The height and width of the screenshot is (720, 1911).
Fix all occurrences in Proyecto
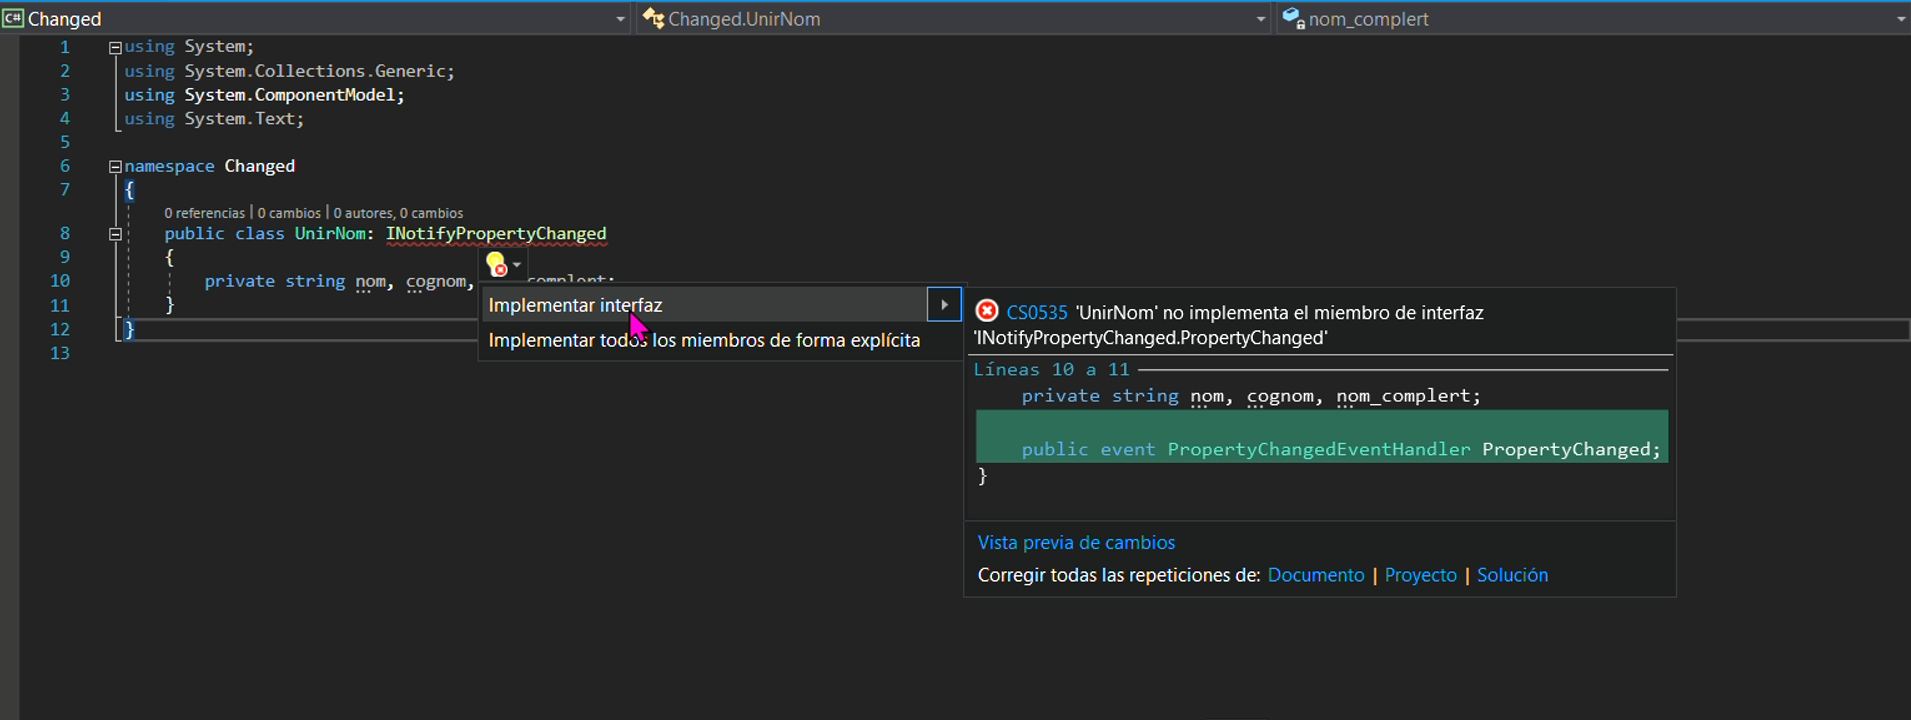pos(1420,575)
